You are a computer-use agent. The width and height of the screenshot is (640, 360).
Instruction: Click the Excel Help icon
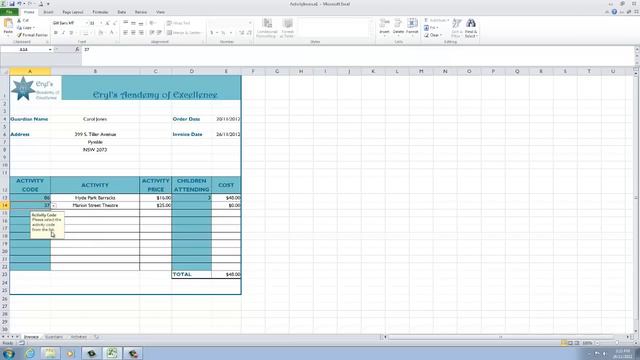pyautogui.click(x=614, y=12)
